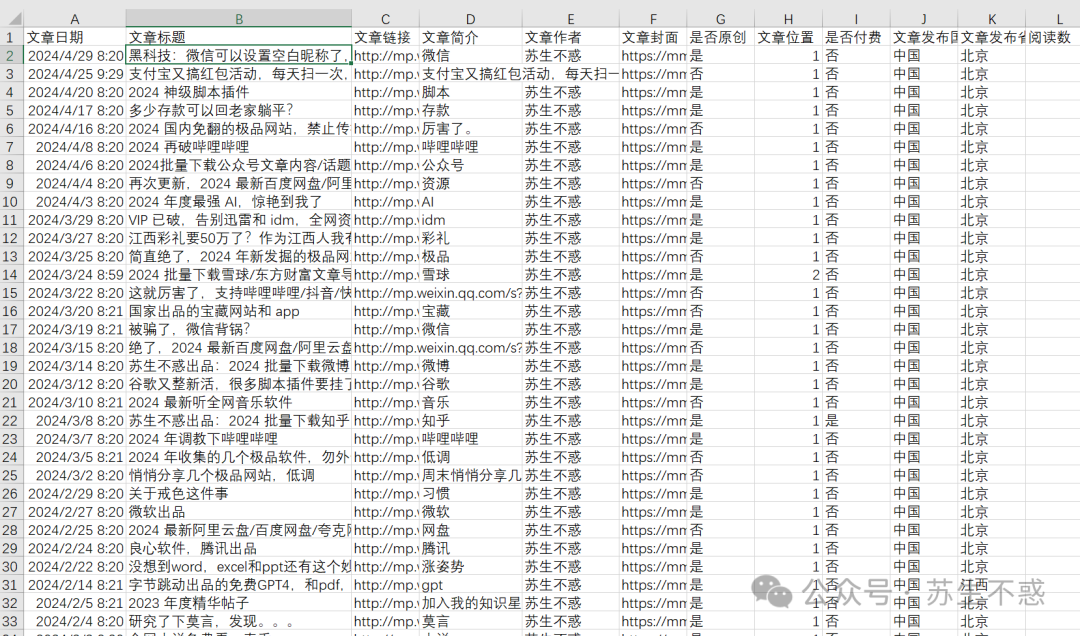
Task: Select row 14 header
Action: [x=10, y=275]
